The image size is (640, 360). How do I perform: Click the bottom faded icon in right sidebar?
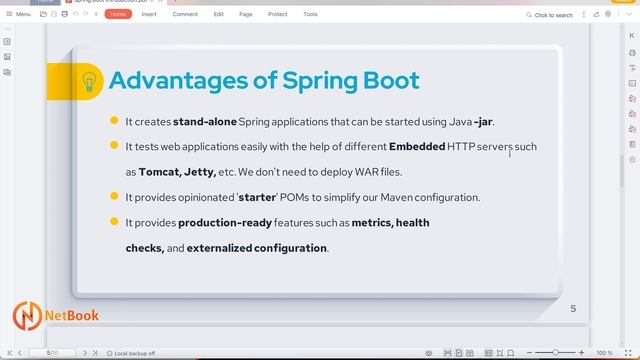pos(632,160)
